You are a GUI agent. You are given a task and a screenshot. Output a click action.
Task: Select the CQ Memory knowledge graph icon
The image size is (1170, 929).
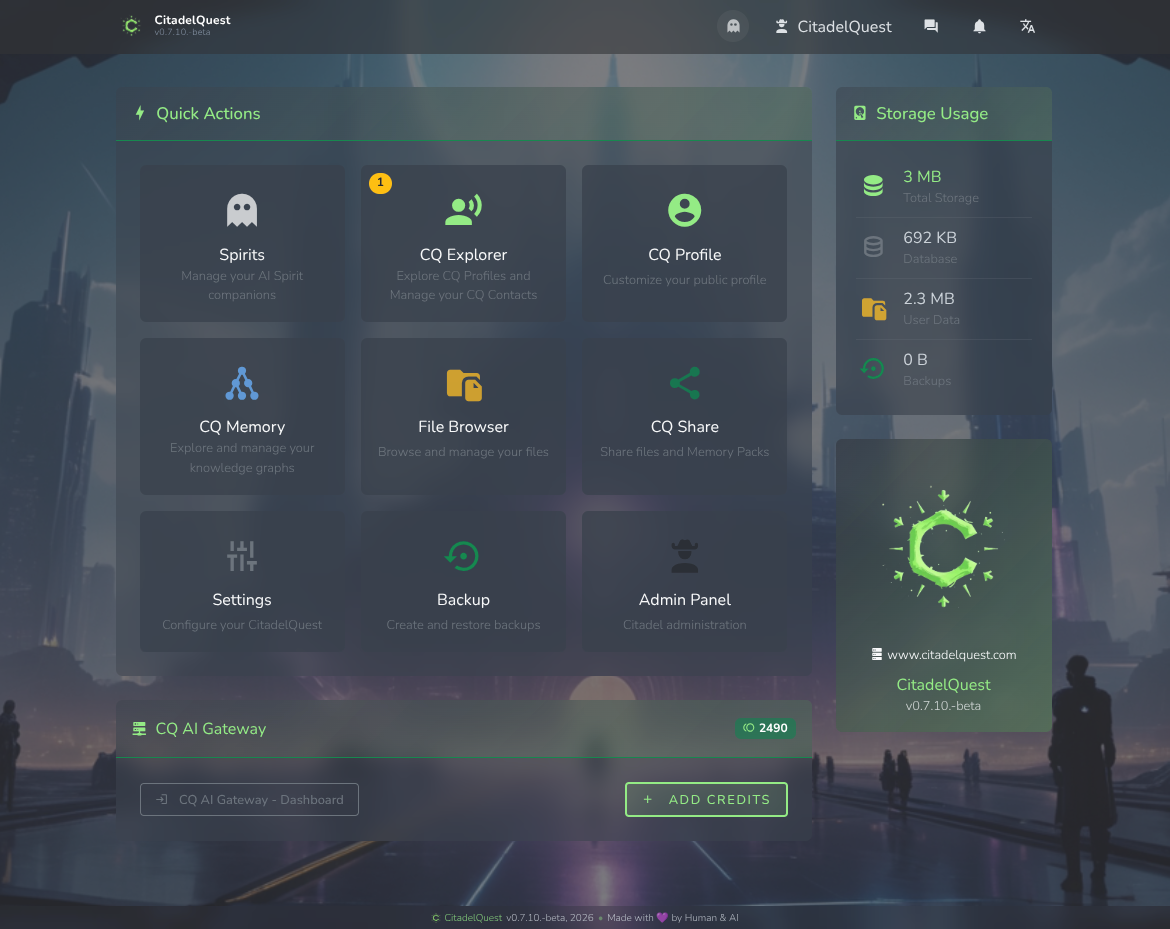tap(242, 383)
